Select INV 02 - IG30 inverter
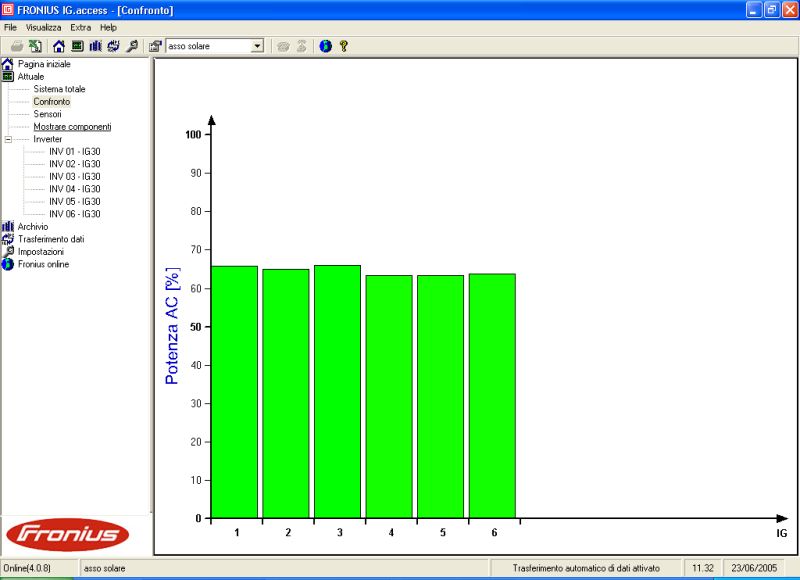 [74, 164]
